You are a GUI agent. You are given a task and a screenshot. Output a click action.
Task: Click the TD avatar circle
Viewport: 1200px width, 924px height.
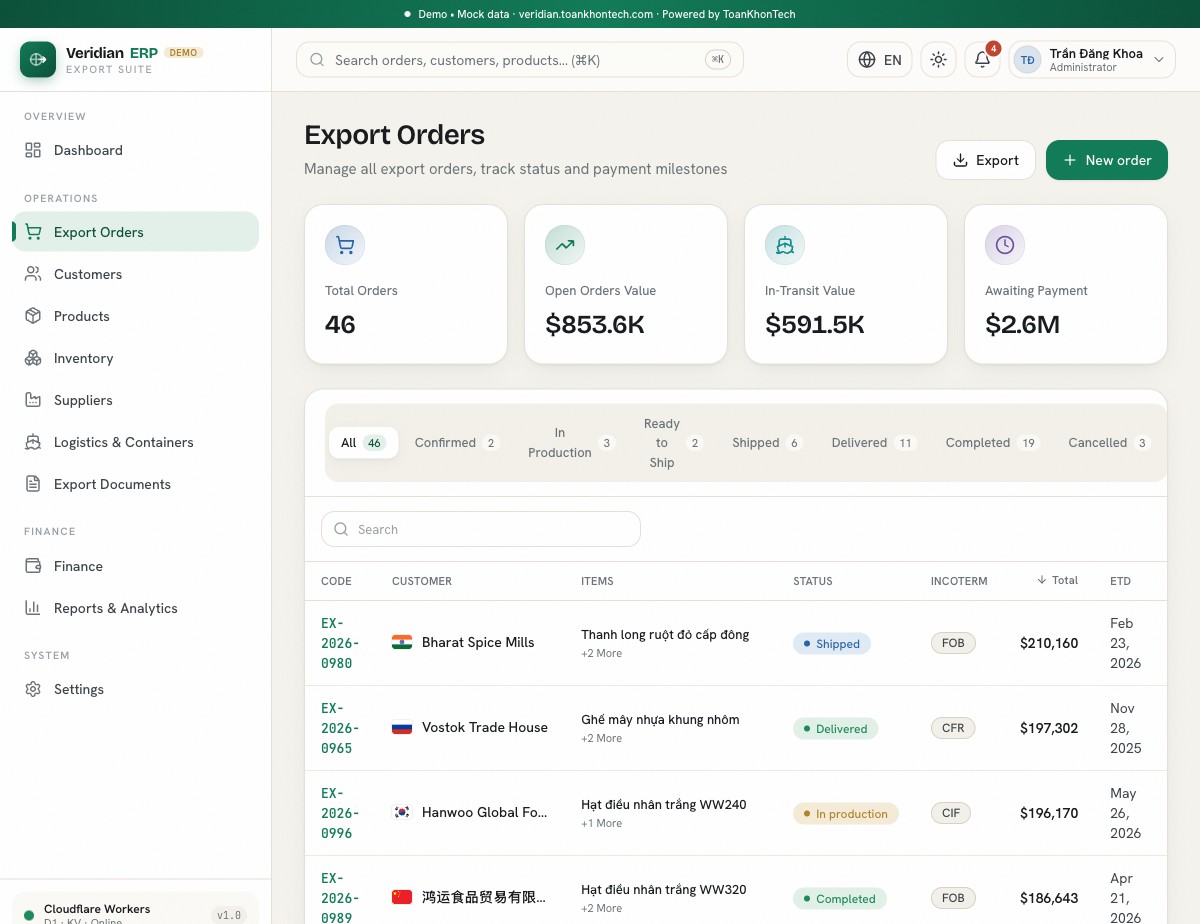pos(1027,60)
